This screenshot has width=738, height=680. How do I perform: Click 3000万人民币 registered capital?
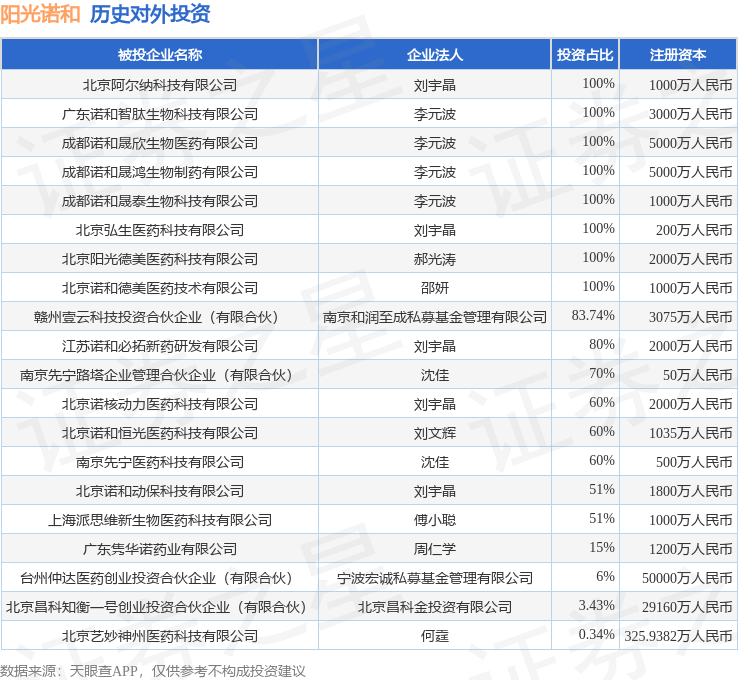[690, 114]
